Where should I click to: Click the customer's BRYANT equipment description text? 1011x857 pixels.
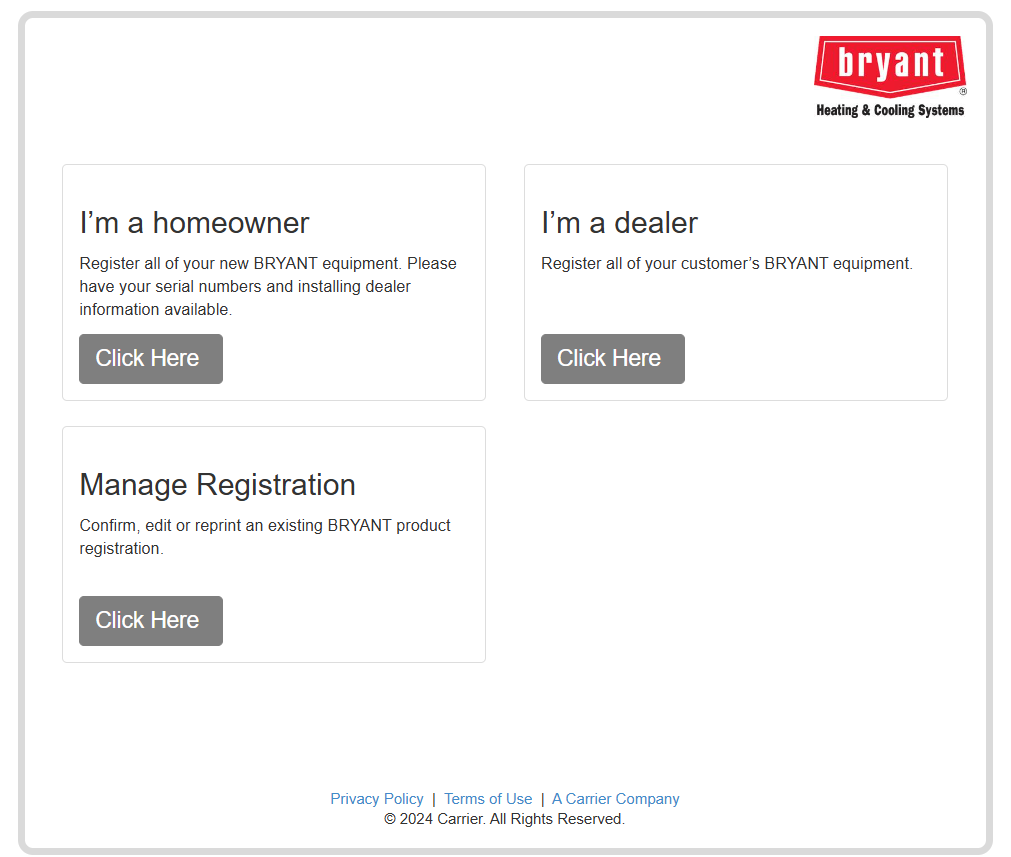click(x=726, y=264)
